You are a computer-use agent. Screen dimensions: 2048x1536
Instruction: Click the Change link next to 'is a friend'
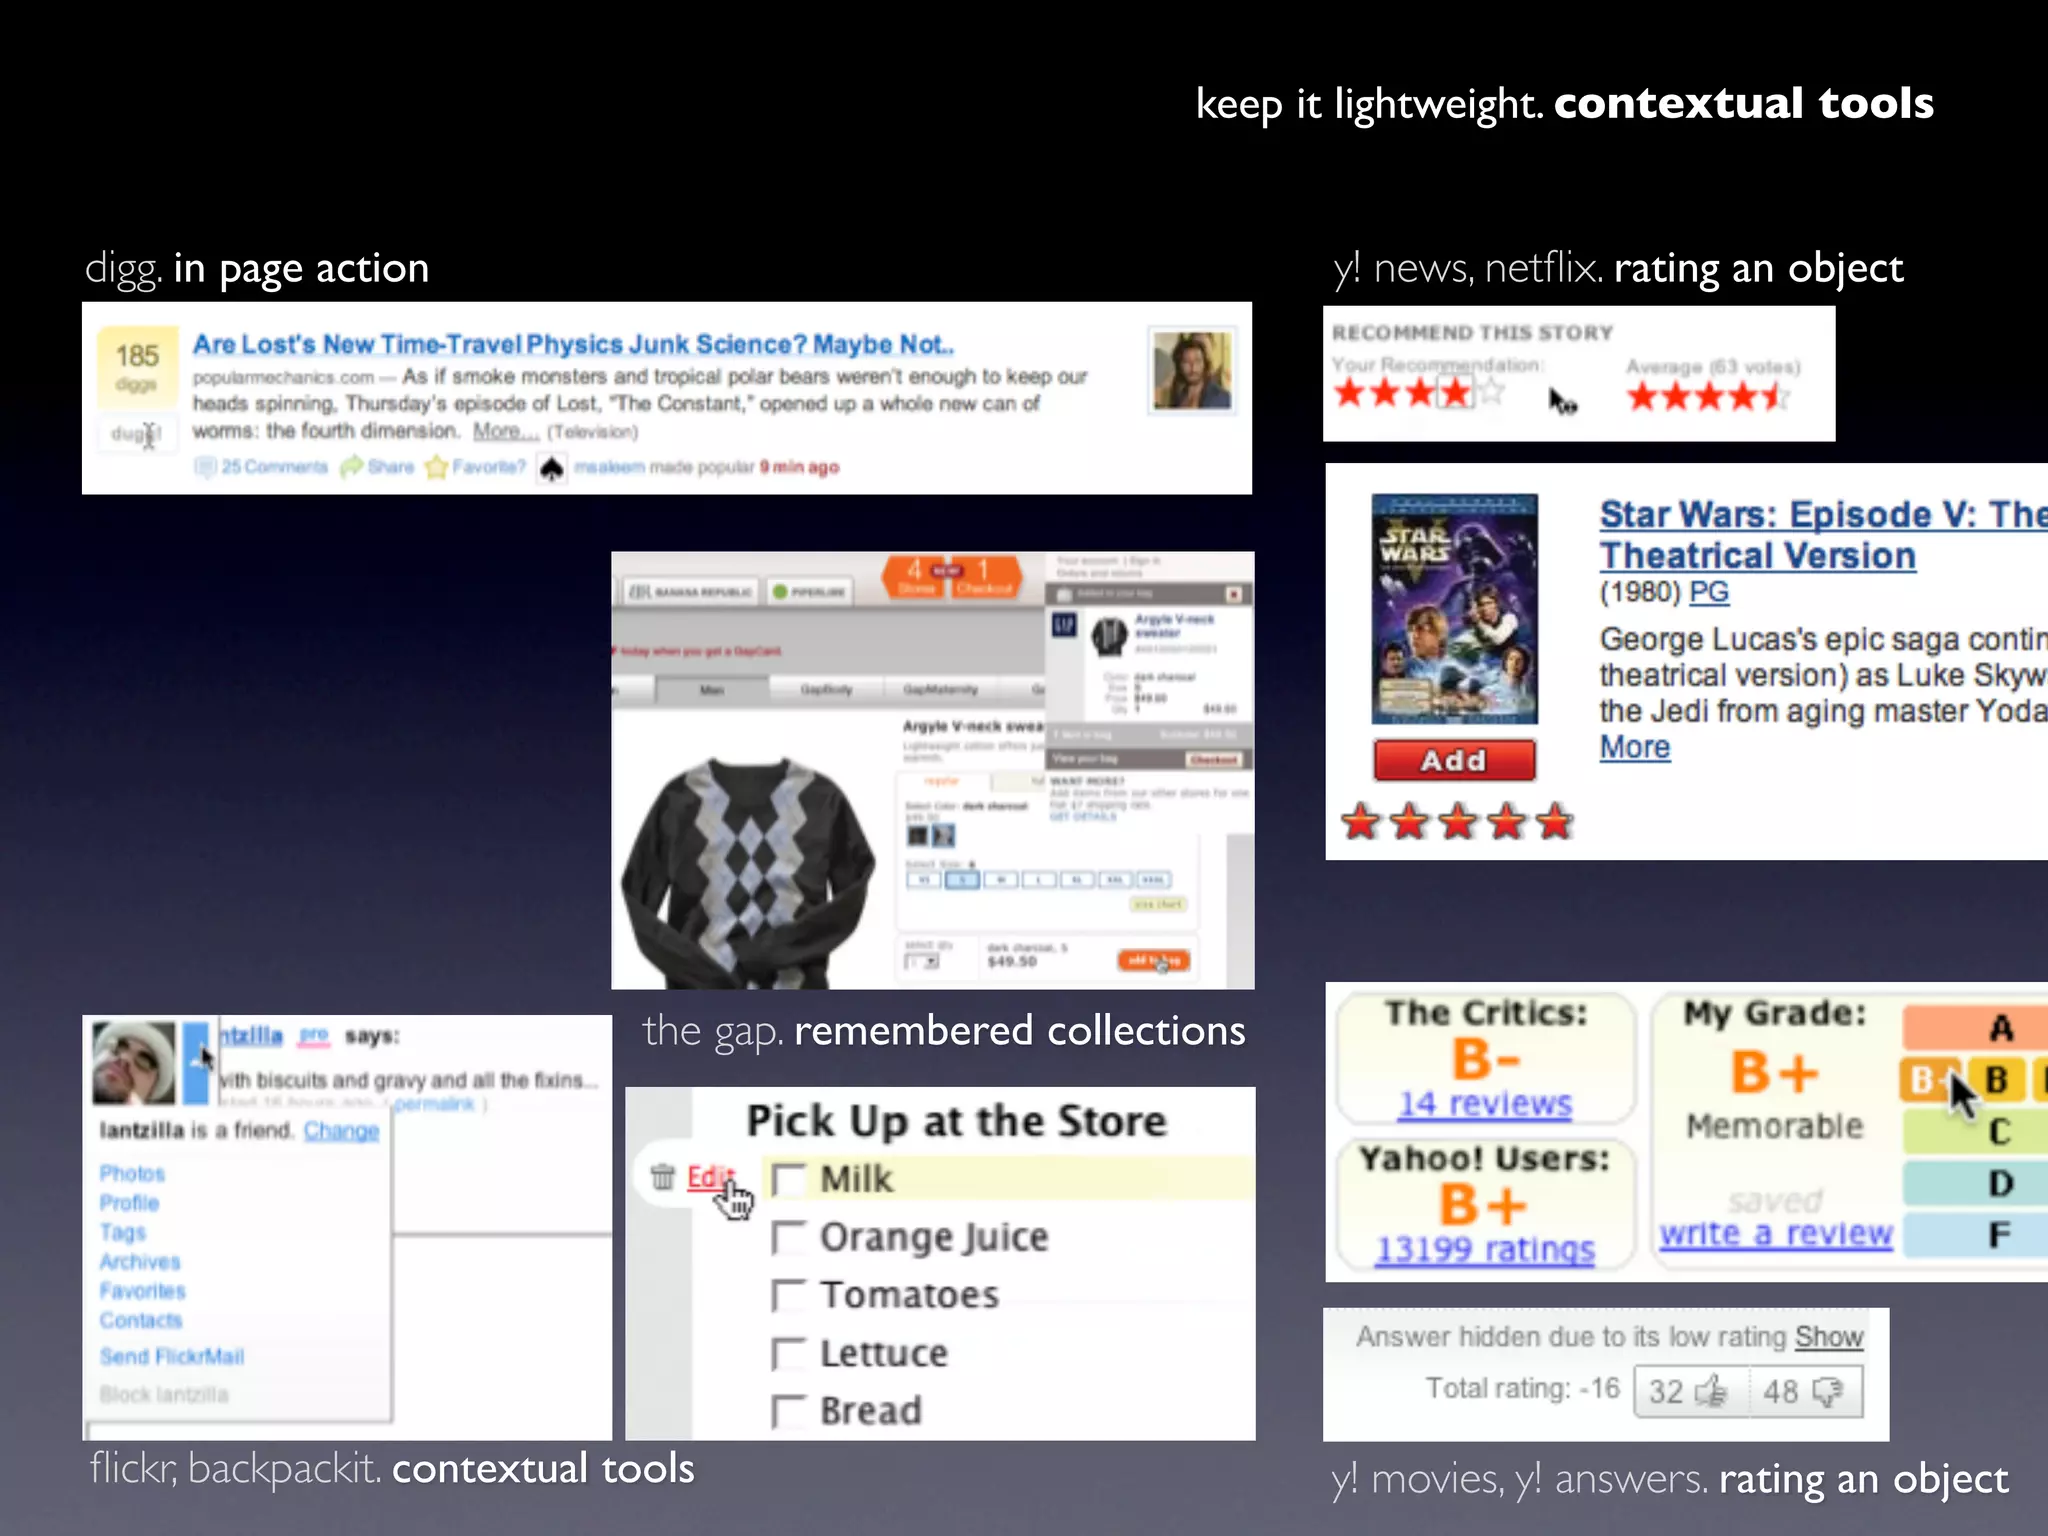click(341, 1131)
